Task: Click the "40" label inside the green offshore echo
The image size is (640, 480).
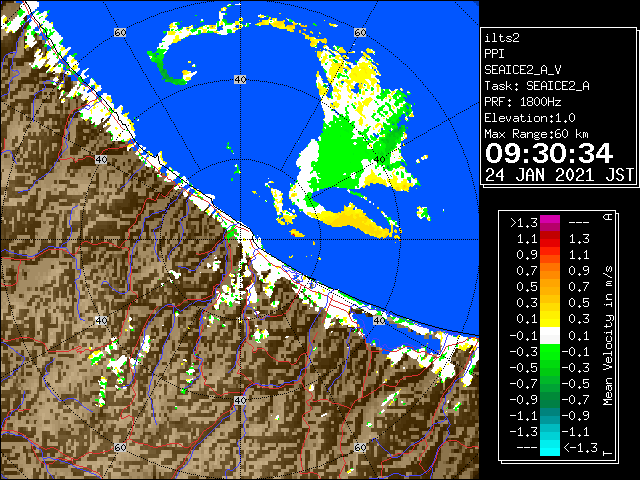Action: click(x=380, y=160)
